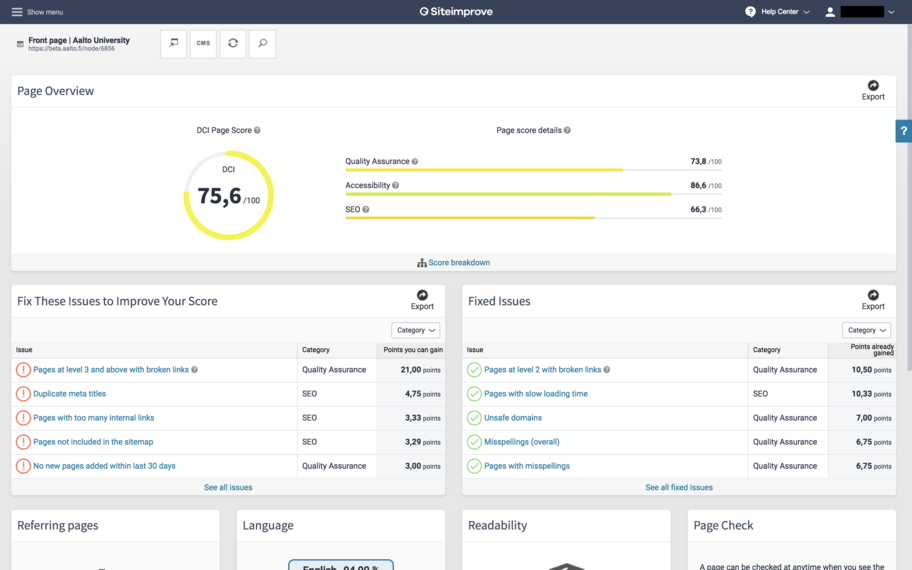Expand Category dropdown in Fixed Issues
The image size is (912, 570).
tap(866, 330)
